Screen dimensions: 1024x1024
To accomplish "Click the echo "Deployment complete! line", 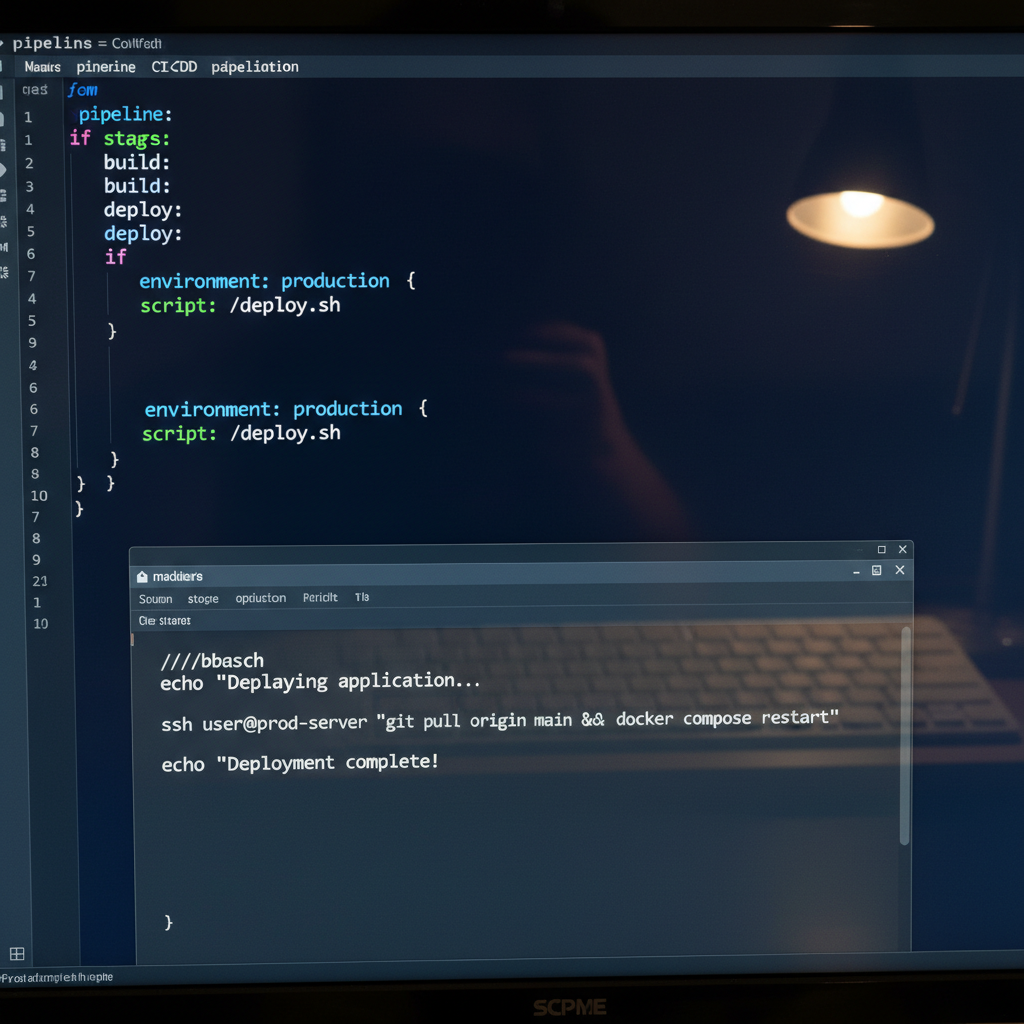I will (x=300, y=763).
